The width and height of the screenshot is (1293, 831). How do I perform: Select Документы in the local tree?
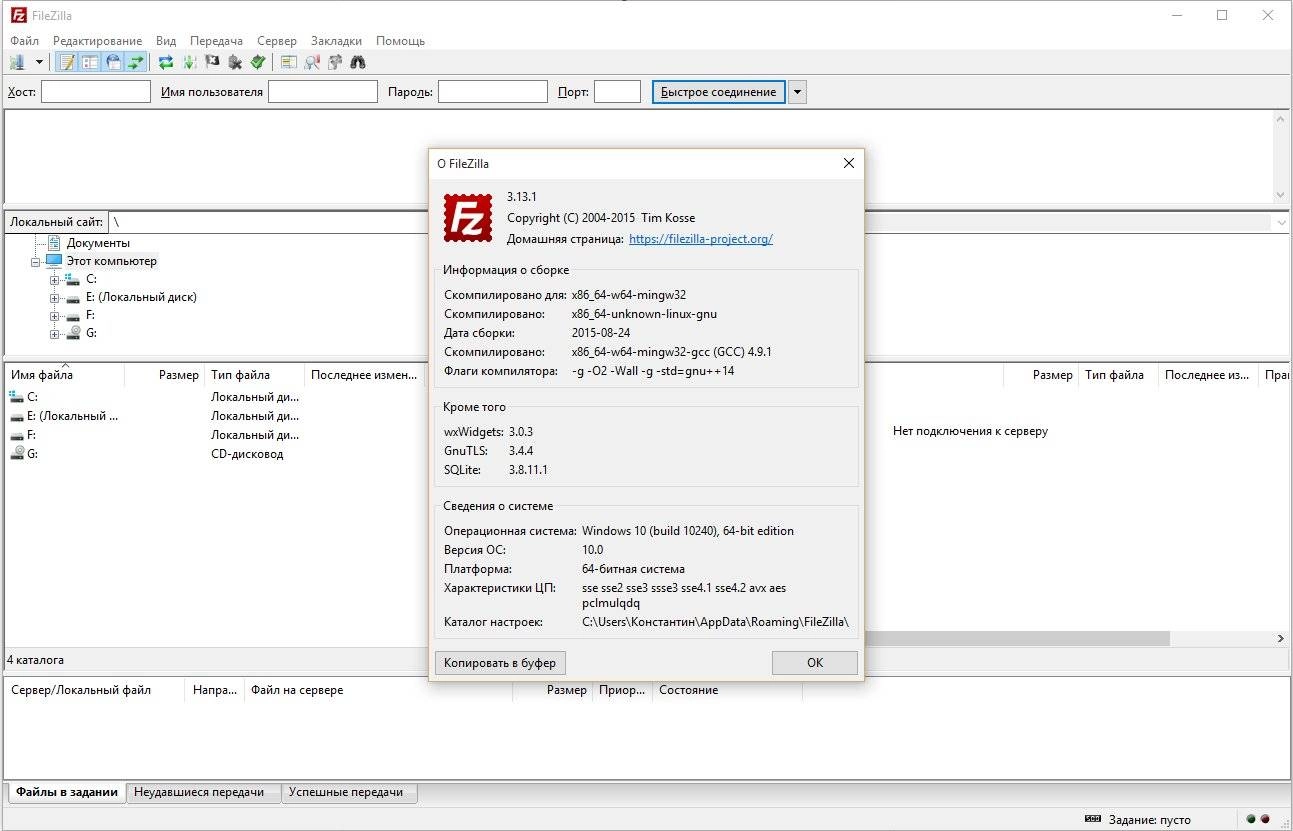98,243
